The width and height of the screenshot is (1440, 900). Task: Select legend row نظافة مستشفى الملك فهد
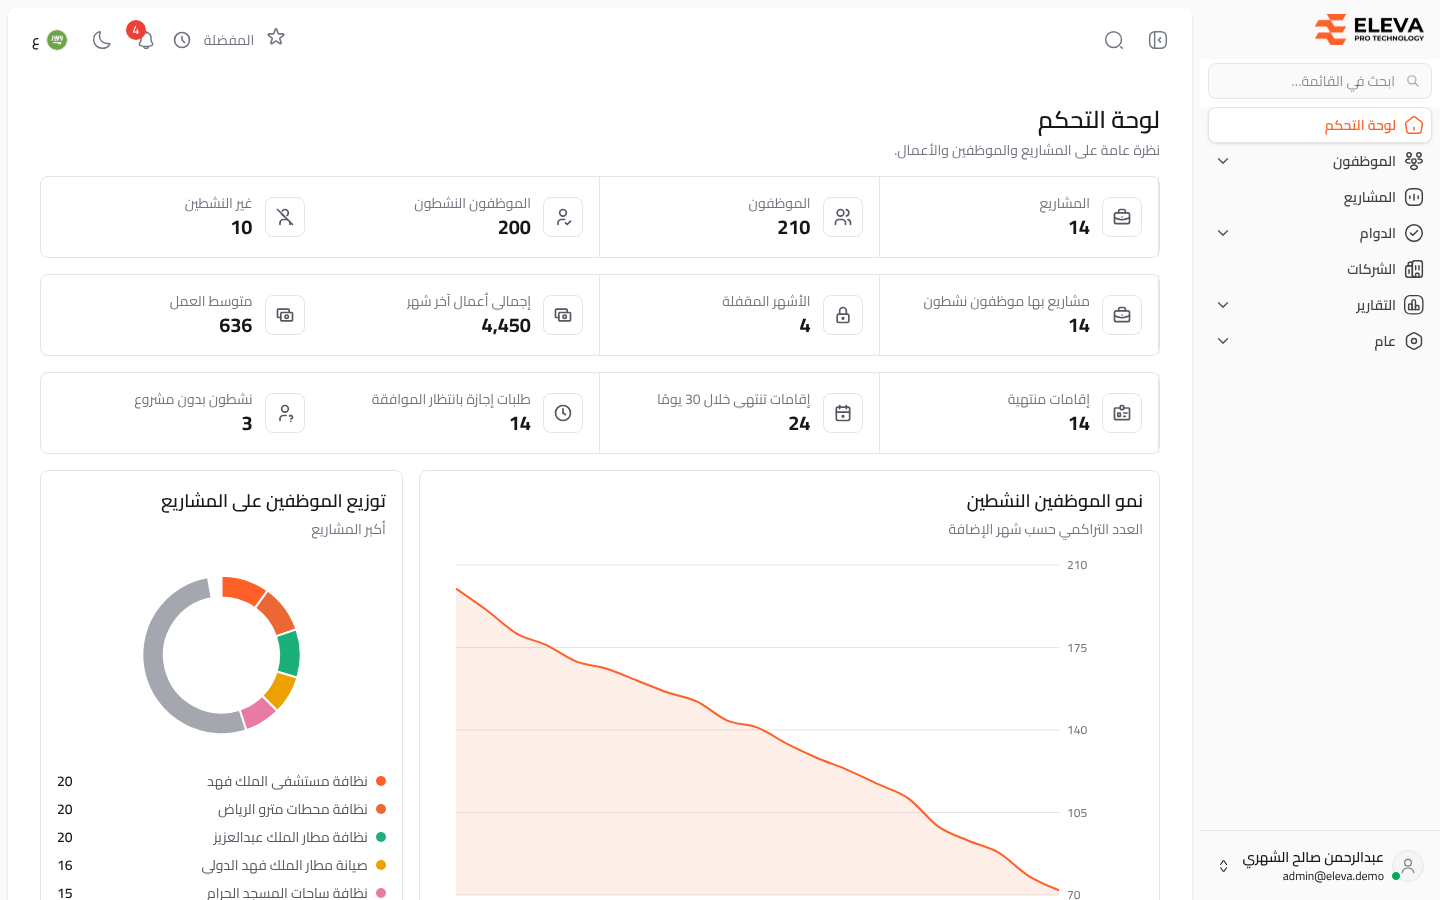click(221, 781)
